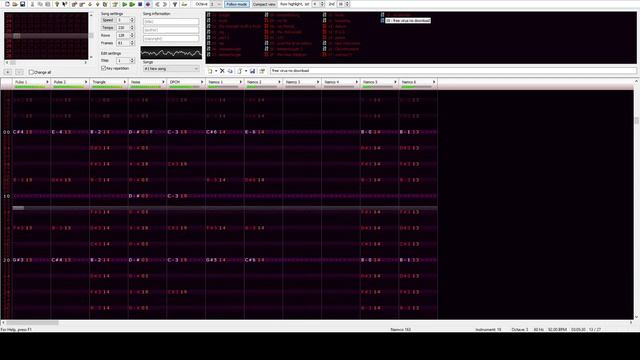Check the Change all checkbox
Screen dimensions: 640x360
click(x=31, y=72)
